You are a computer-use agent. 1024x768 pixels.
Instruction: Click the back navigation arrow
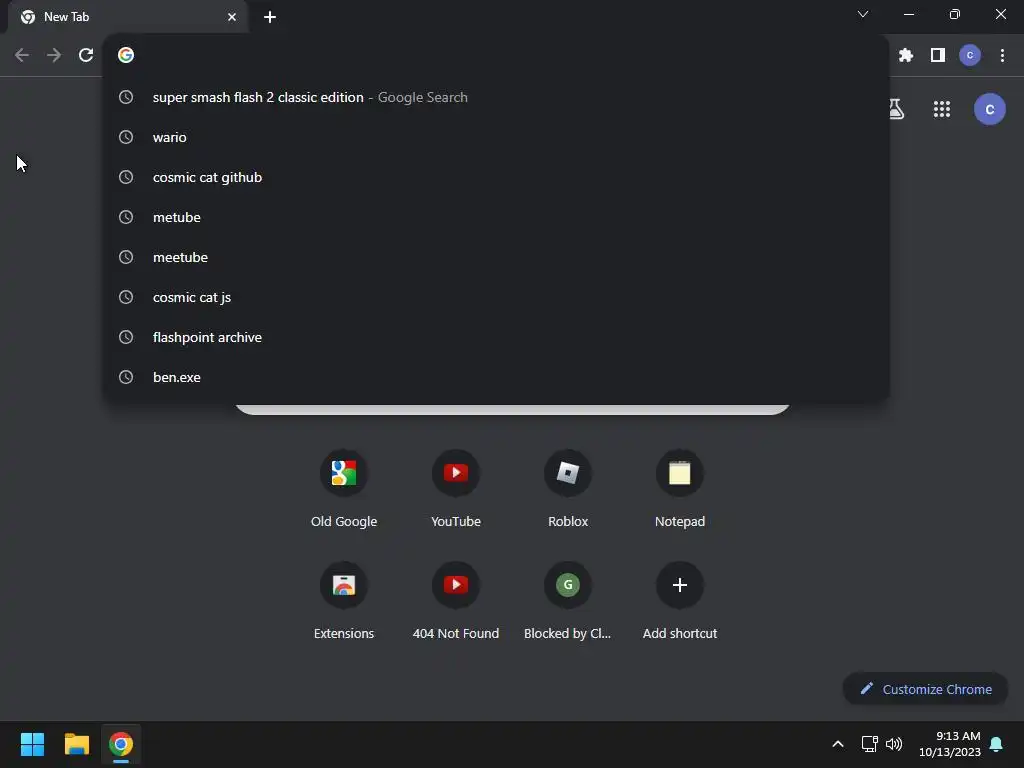click(22, 56)
